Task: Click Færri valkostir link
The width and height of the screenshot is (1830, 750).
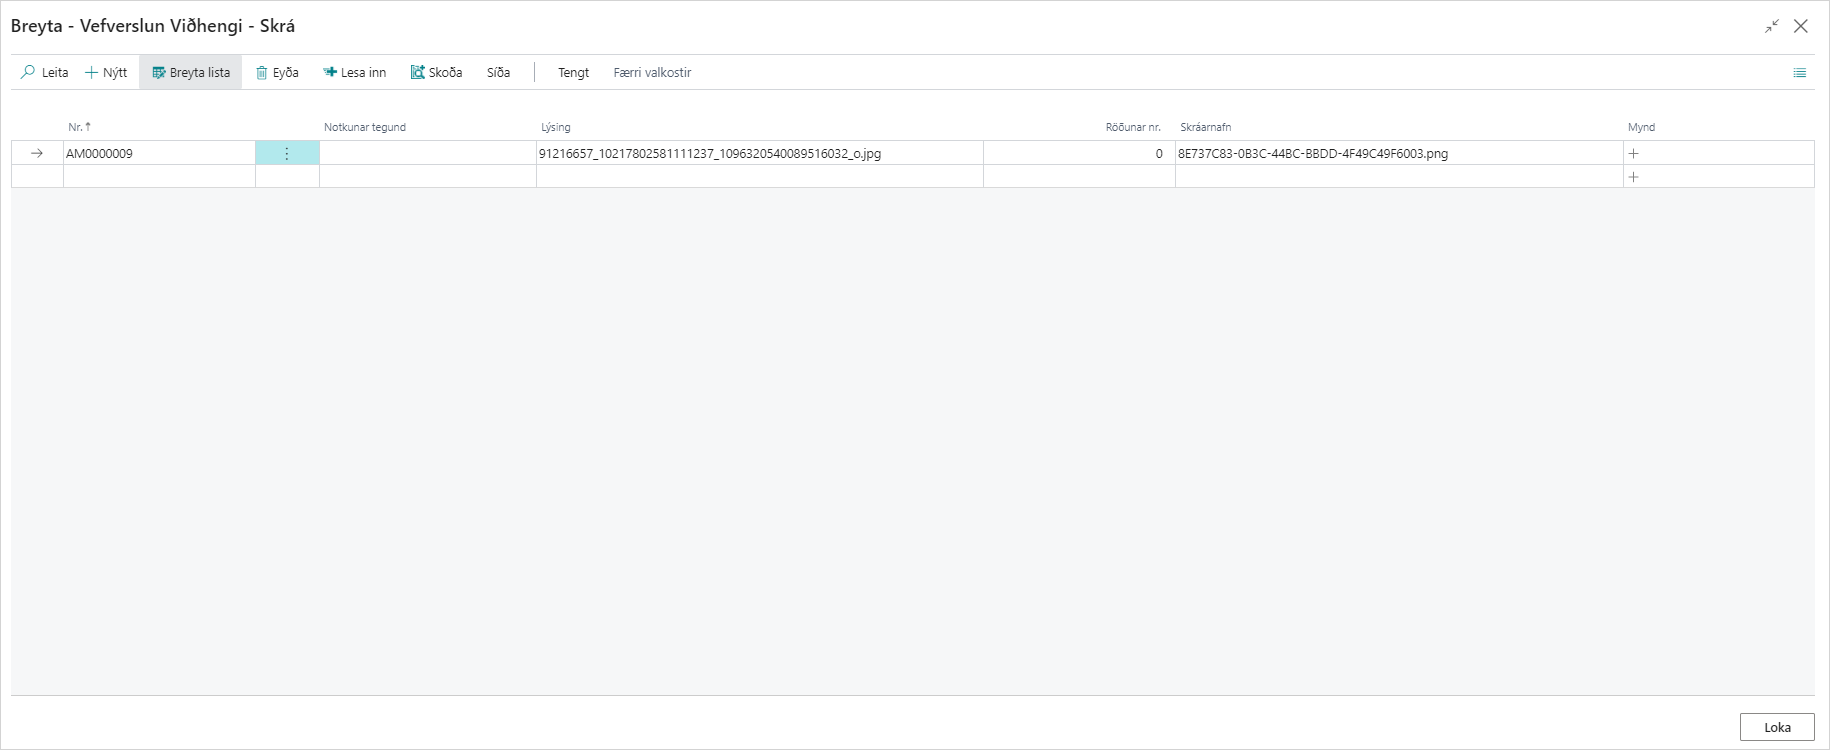Action: [652, 73]
